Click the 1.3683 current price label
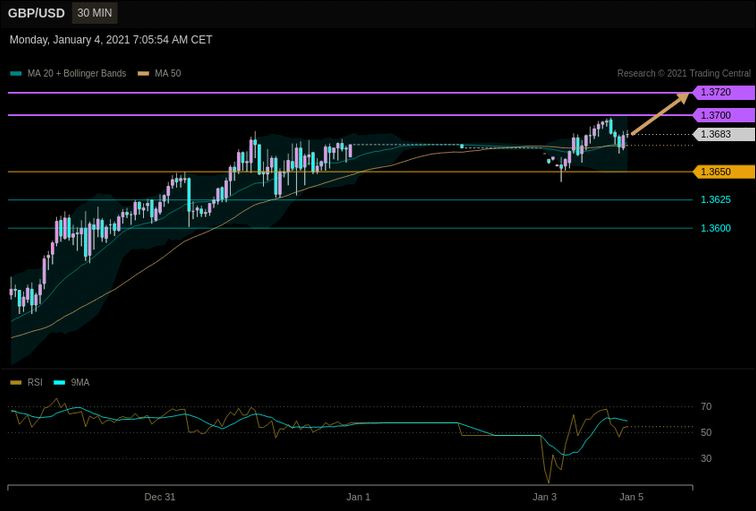 (x=723, y=134)
